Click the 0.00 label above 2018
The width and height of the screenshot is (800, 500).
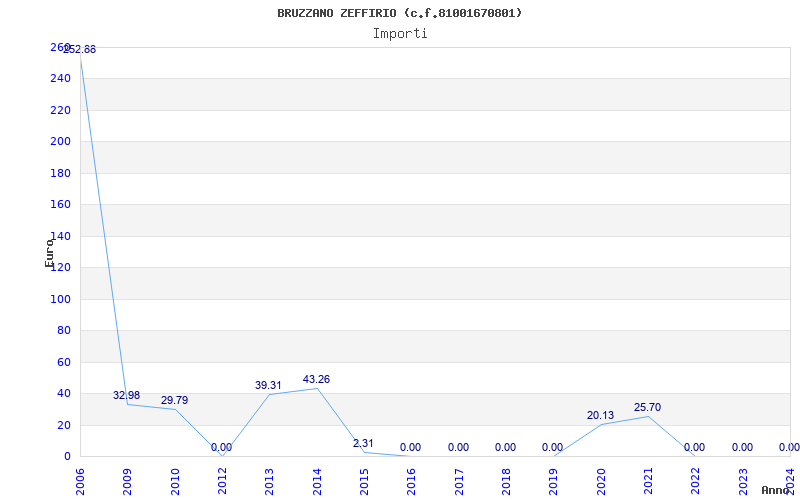506,447
